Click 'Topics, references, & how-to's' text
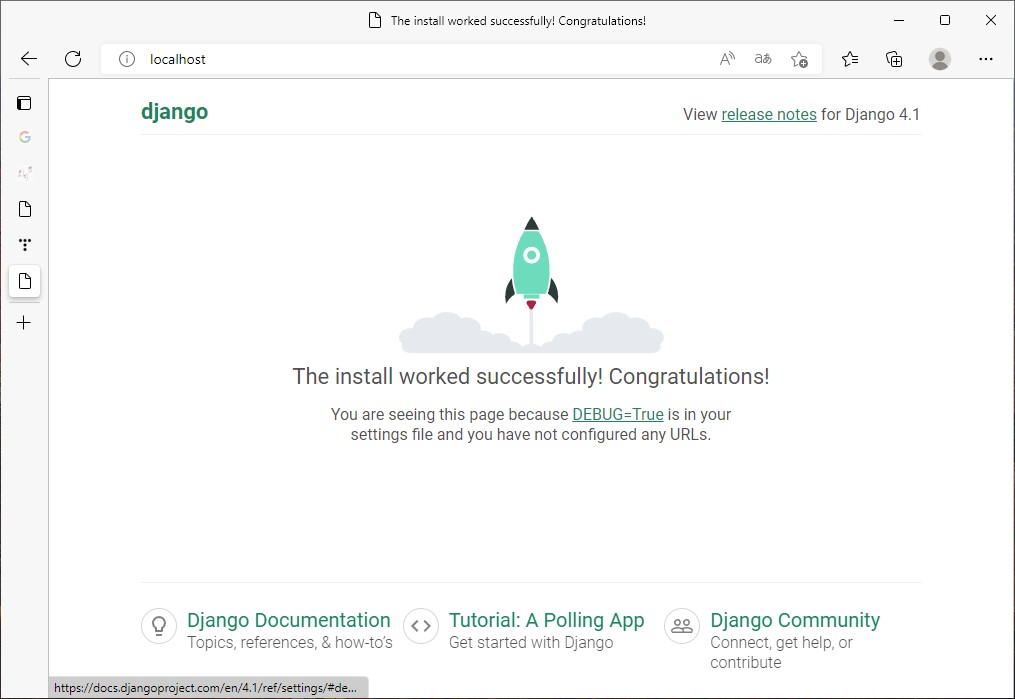Screen dimensions: 1015x699 point(290,643)
